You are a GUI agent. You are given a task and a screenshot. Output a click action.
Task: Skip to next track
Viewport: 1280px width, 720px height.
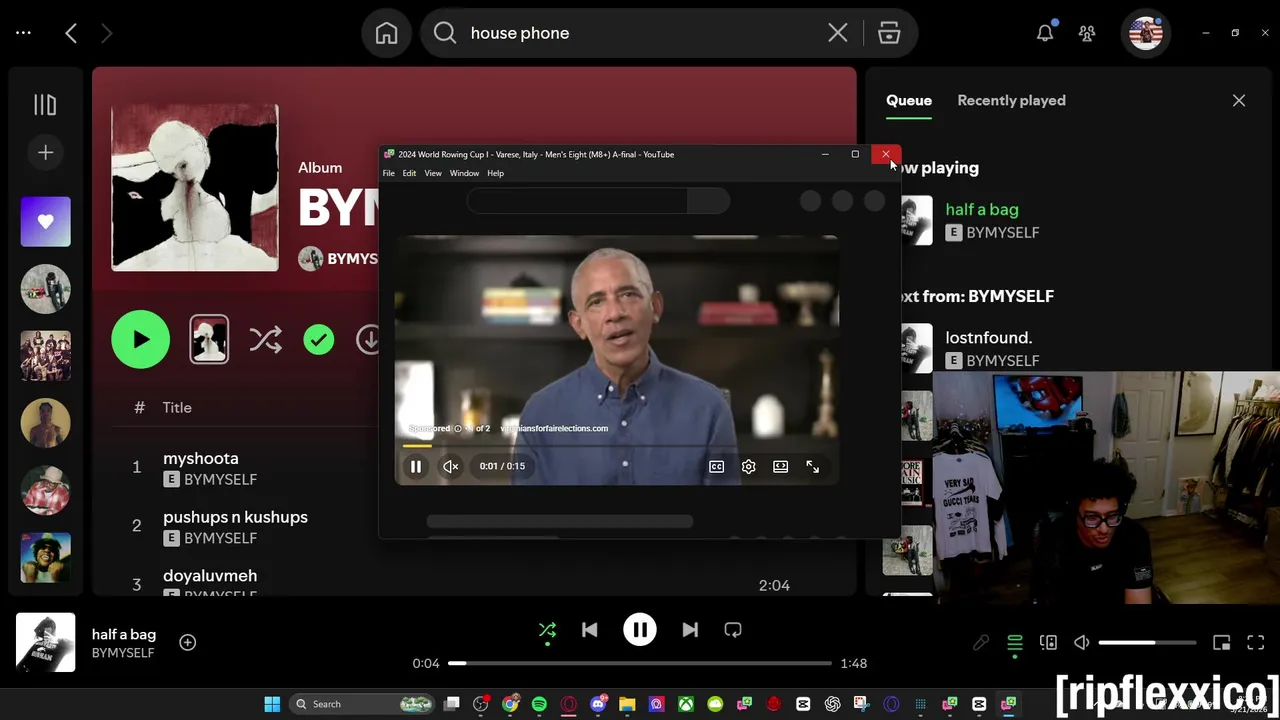tap(690, 630)
